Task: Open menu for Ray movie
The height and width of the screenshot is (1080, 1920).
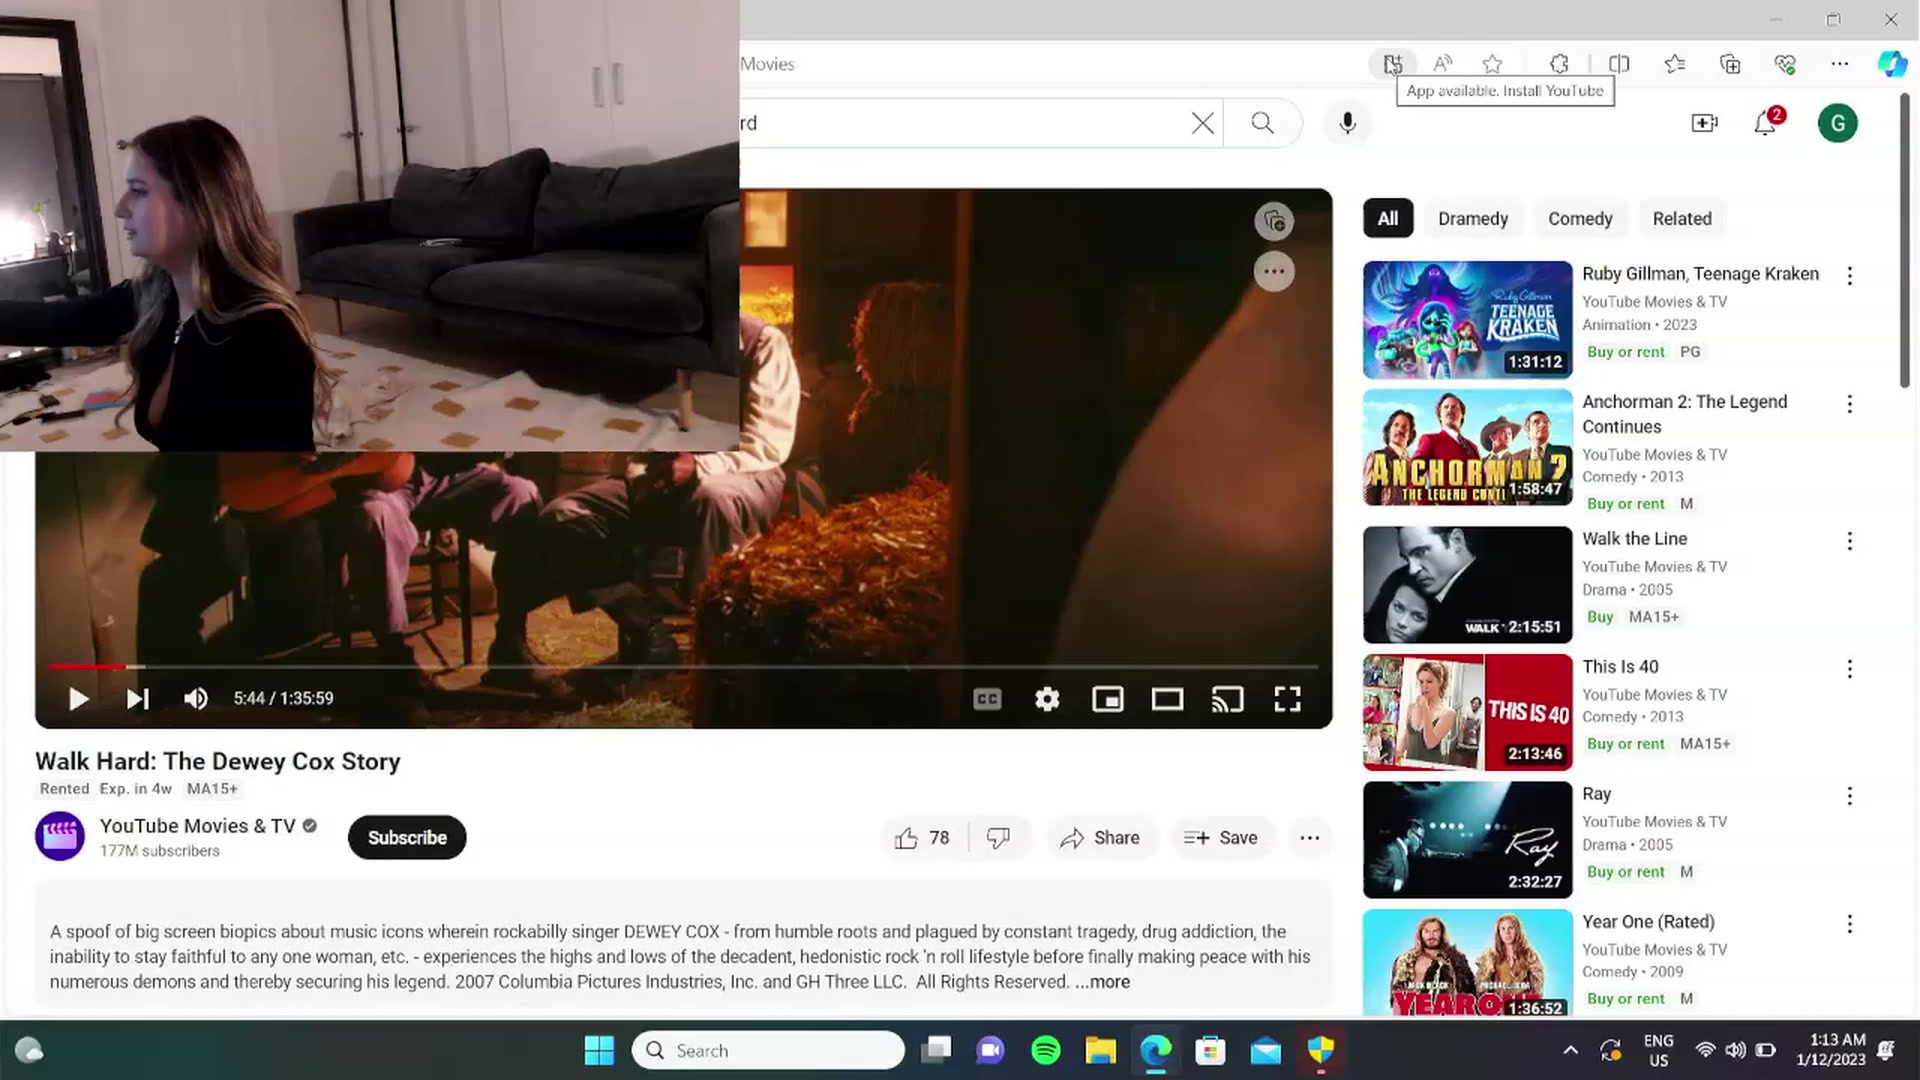Action: [x=1850, y=796]
